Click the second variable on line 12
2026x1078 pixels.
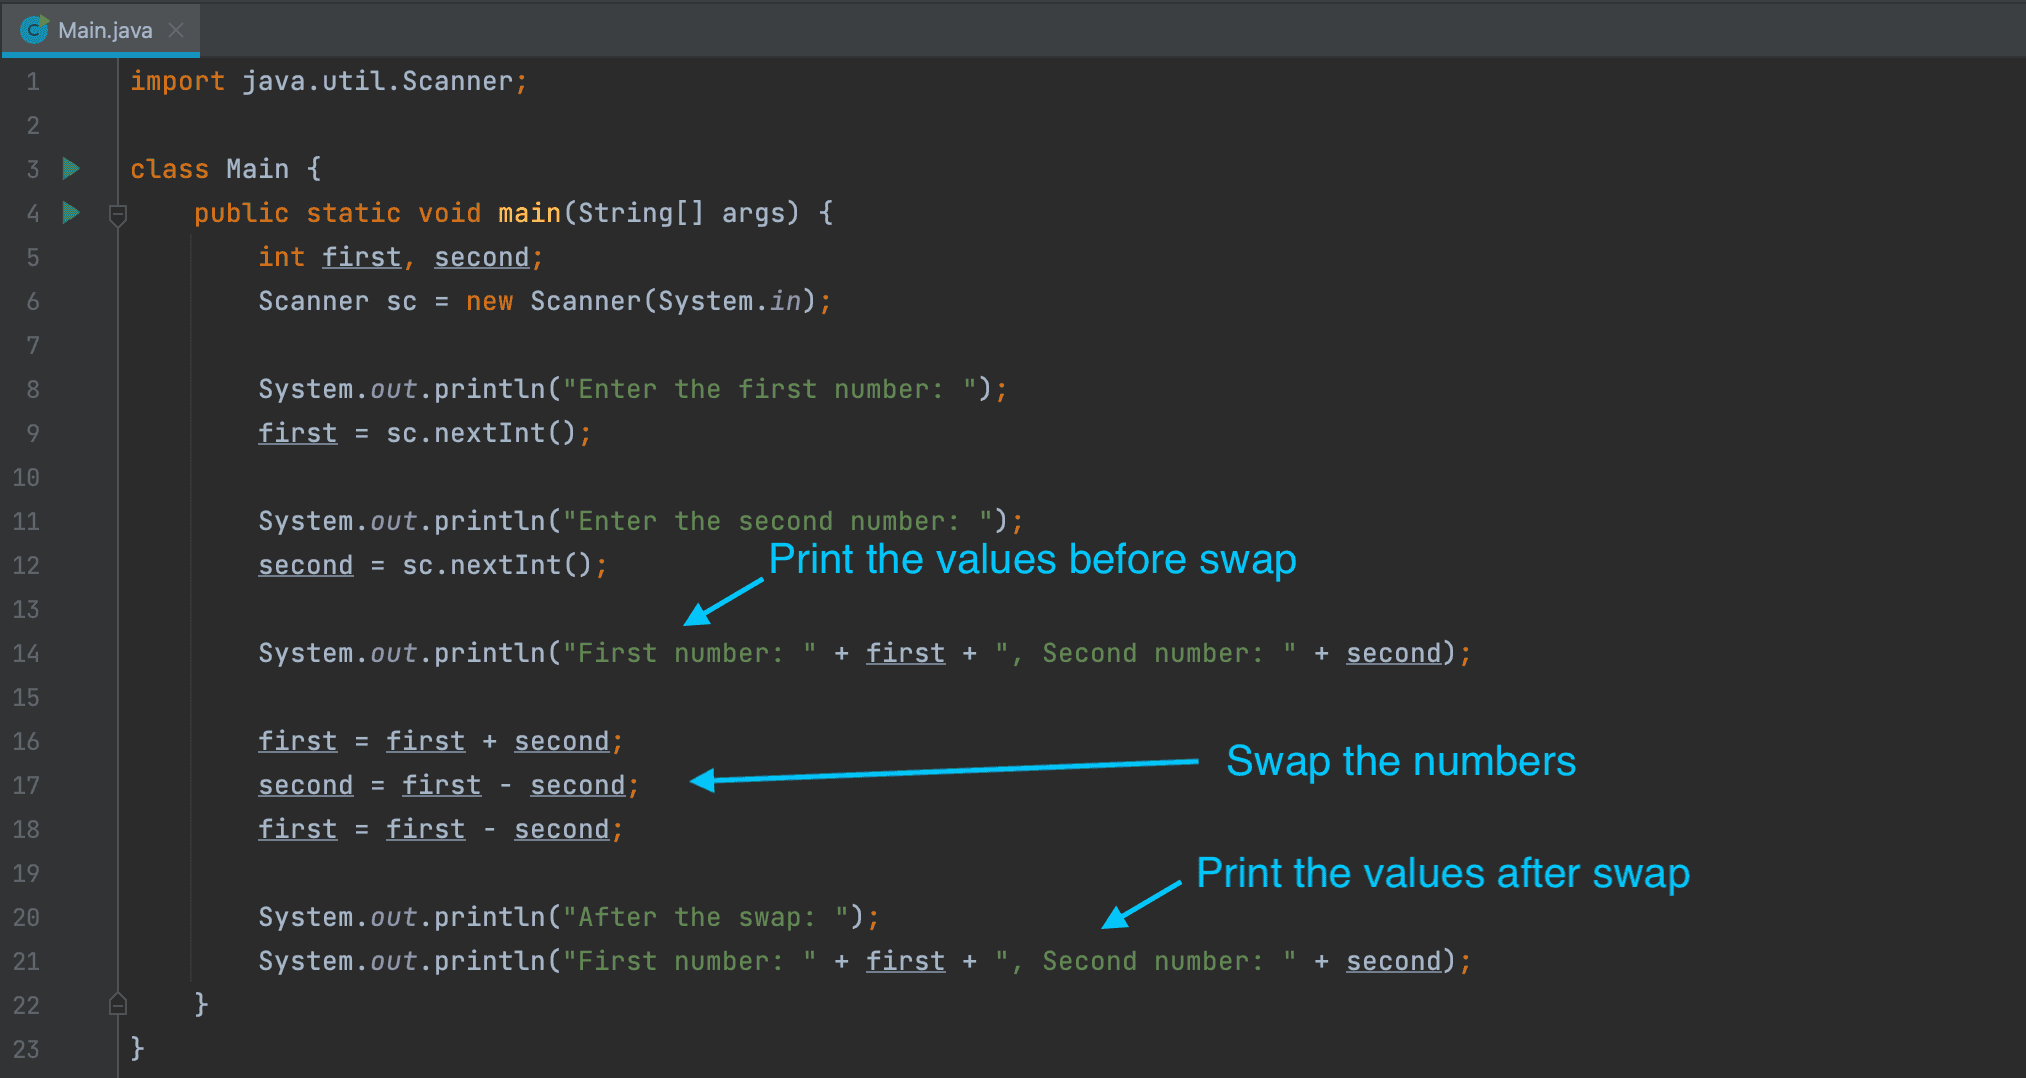pyautogui.click(x=305, y=565)
